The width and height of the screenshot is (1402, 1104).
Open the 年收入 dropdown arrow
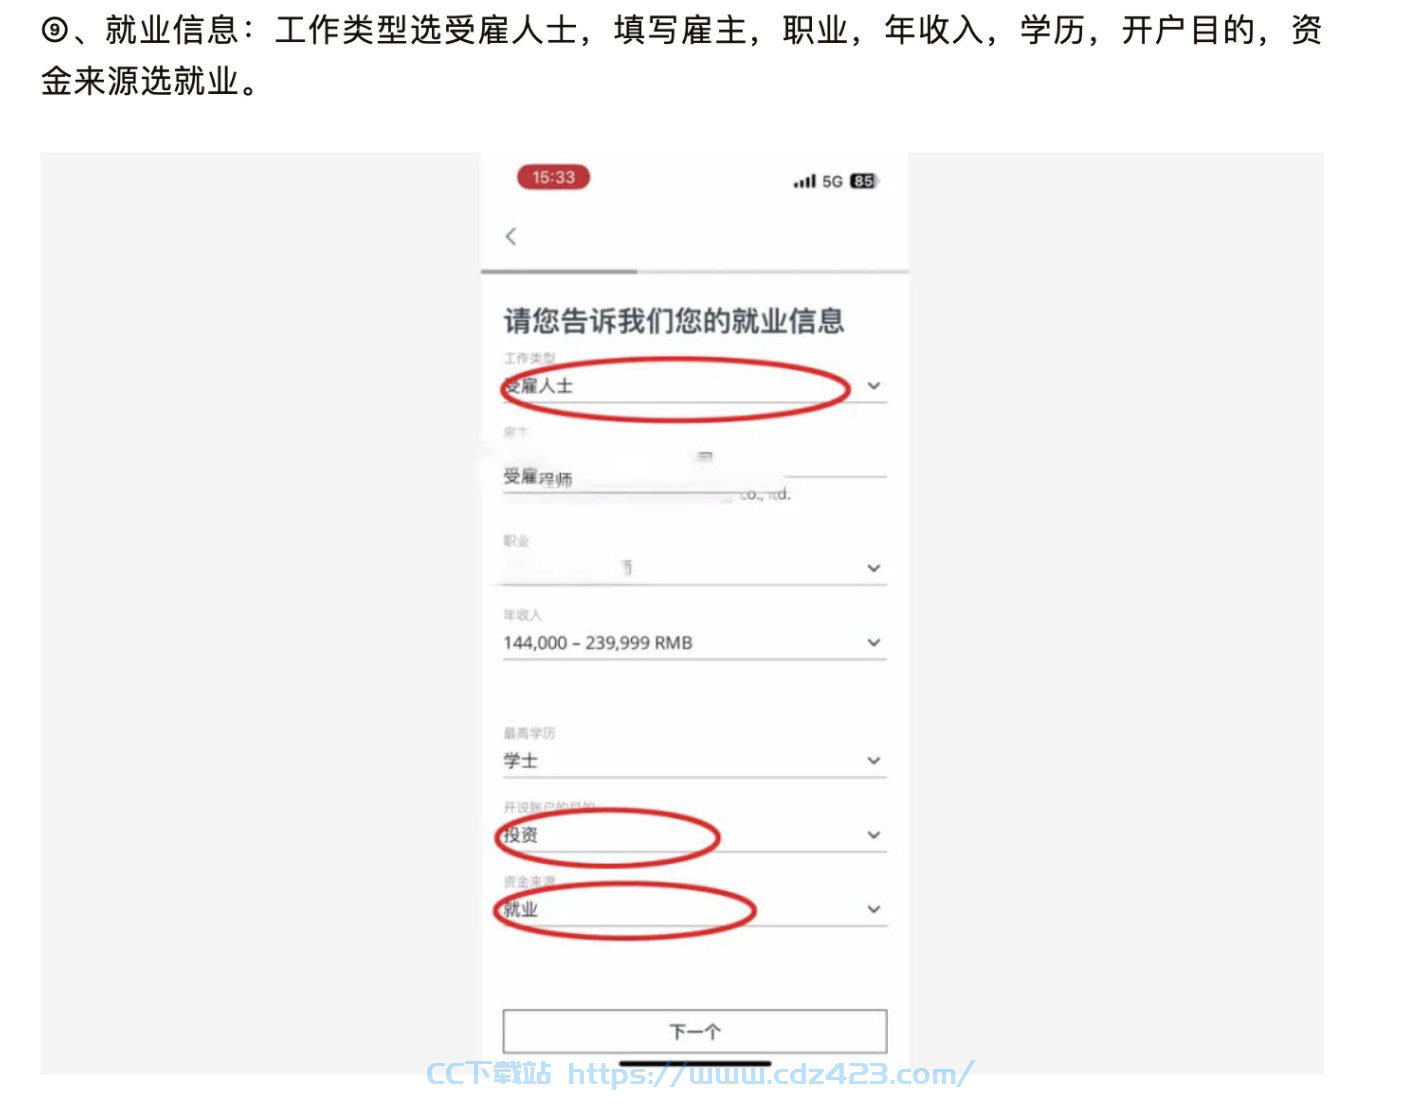(x=874, y=642)
